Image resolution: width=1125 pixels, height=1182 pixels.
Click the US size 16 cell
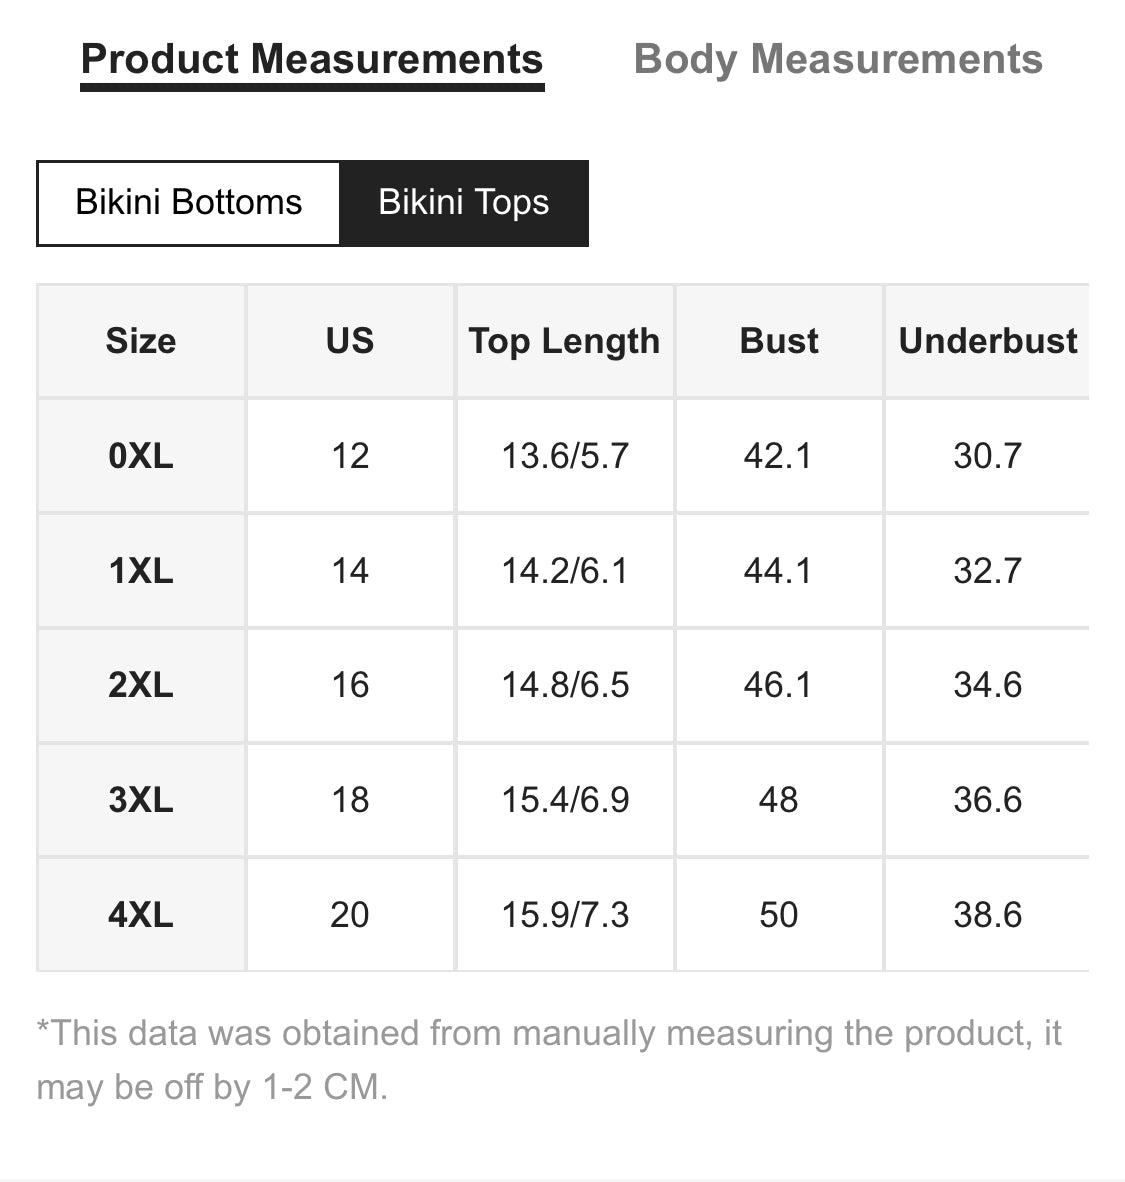pyautogui.click(x=350, y=685)
